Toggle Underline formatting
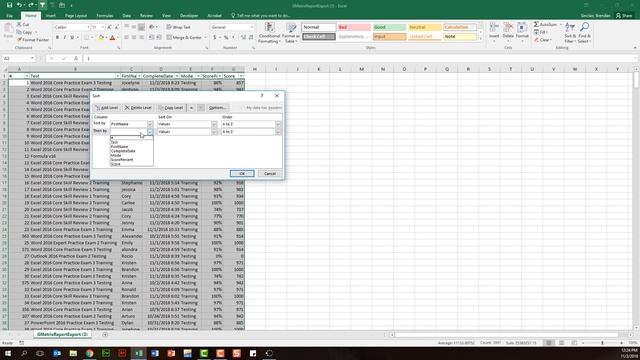Image resolution: width=640 pixels, height=360 pixels. 72,38
